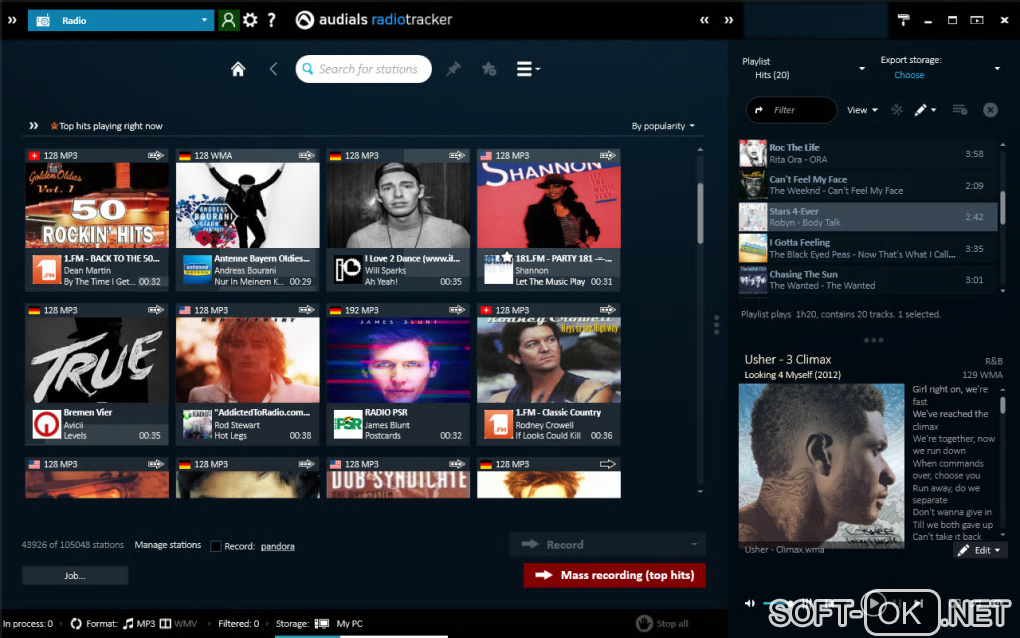Image resolution: width=1020 pixels, height=638 pixels.
Task: Open the RADIO PSR James Blunt thumbnail
Action: (398, 360)
